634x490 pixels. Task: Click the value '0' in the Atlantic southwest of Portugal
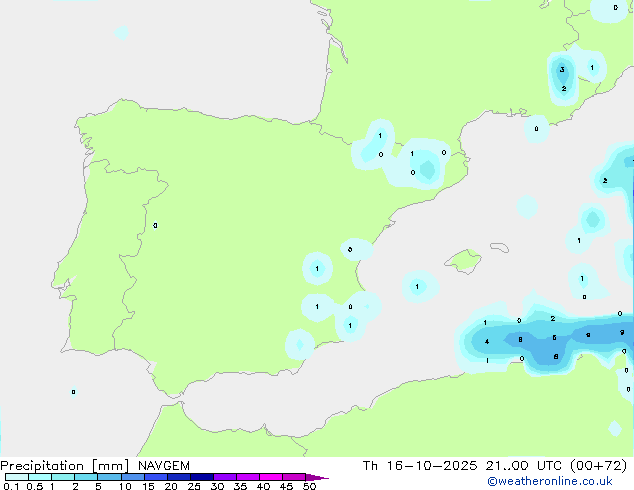pyautogui.click(x=73, y=392)
